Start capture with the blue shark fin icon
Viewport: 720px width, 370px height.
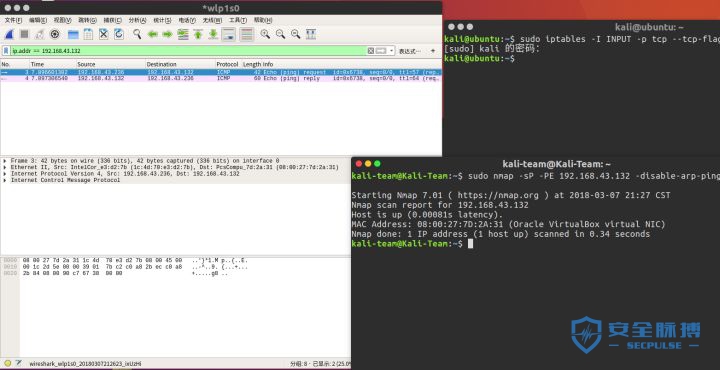tap(9, 34)
